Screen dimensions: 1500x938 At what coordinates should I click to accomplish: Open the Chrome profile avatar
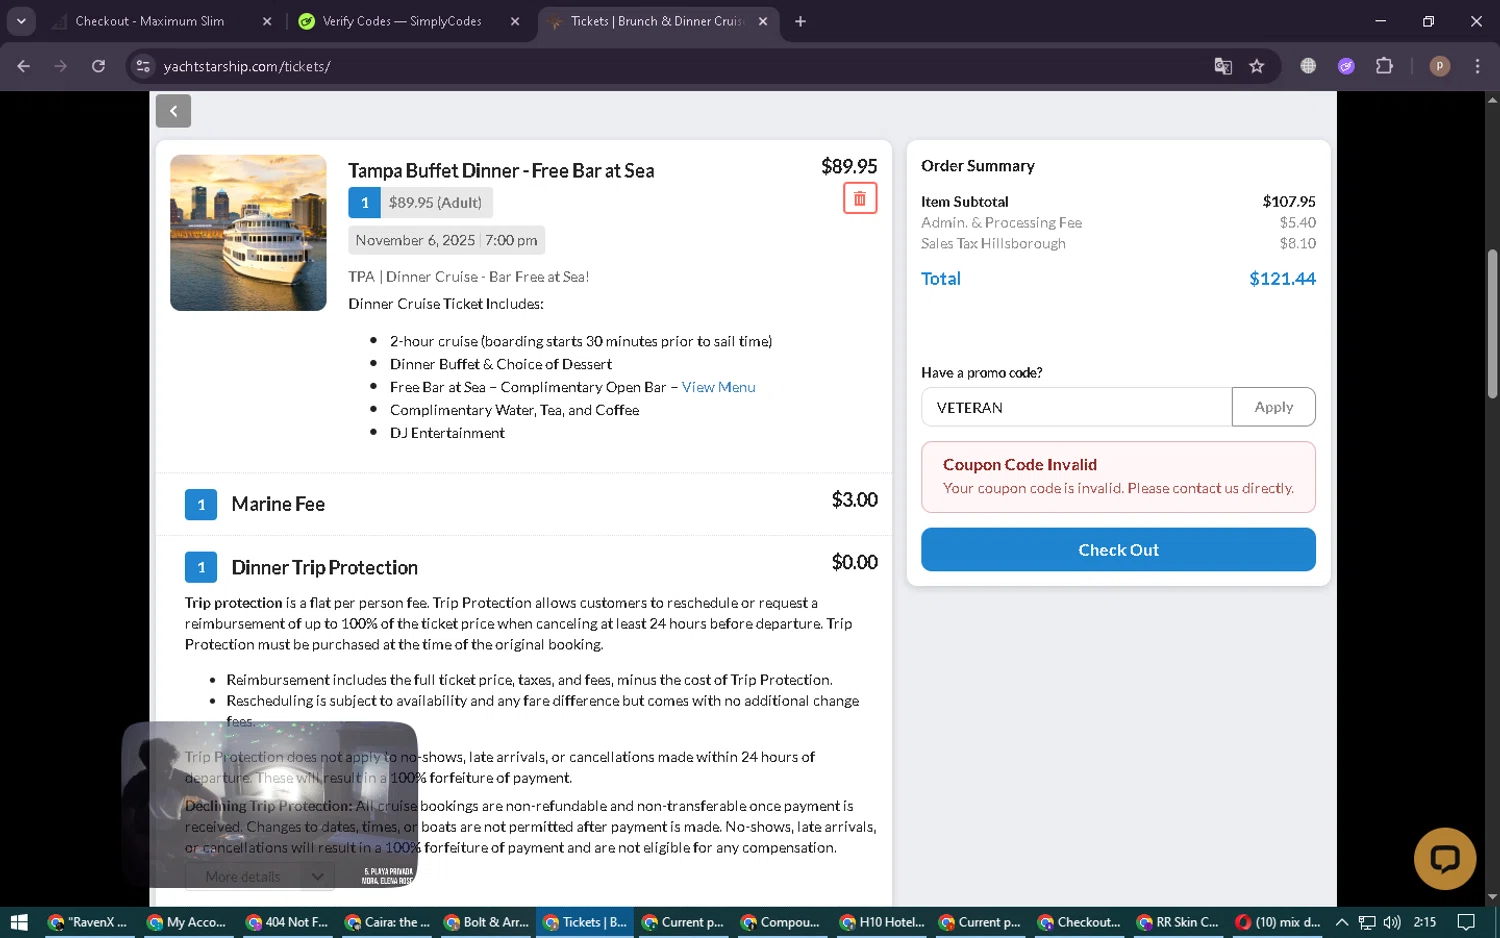tap(1440, 66)
